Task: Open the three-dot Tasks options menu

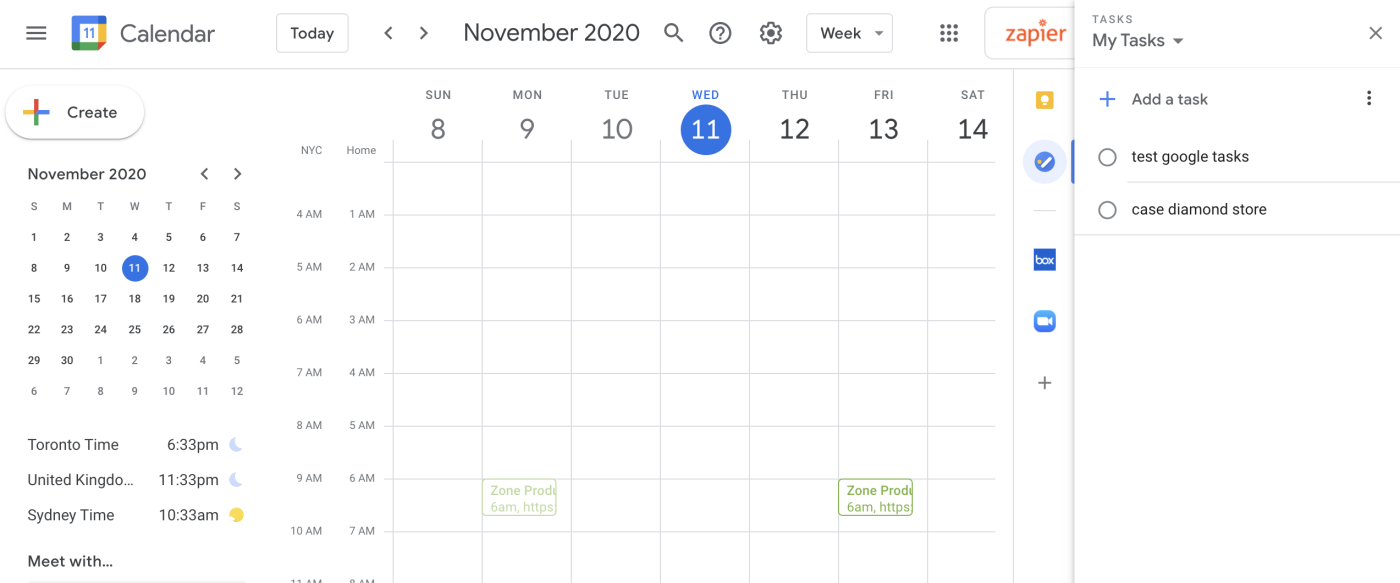Action: click(x=1369, y=98)
